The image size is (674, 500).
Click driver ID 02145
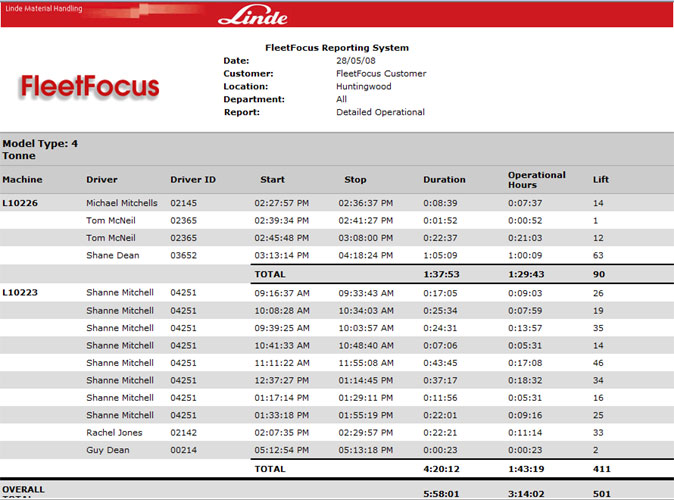tap(184, 203)
